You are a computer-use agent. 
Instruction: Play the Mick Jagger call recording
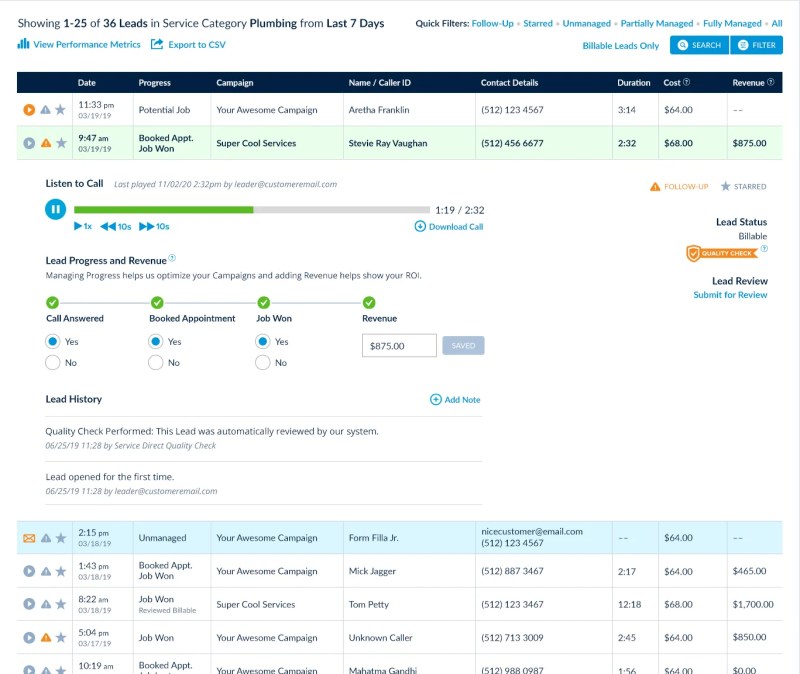29,571
